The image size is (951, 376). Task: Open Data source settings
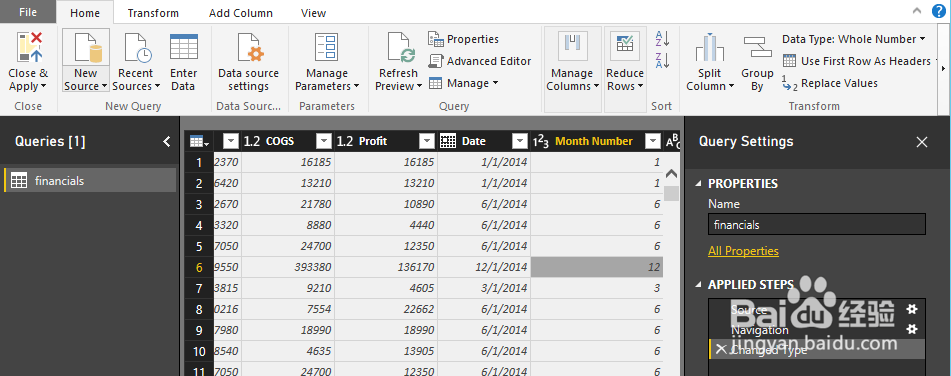tap(248, 47)
